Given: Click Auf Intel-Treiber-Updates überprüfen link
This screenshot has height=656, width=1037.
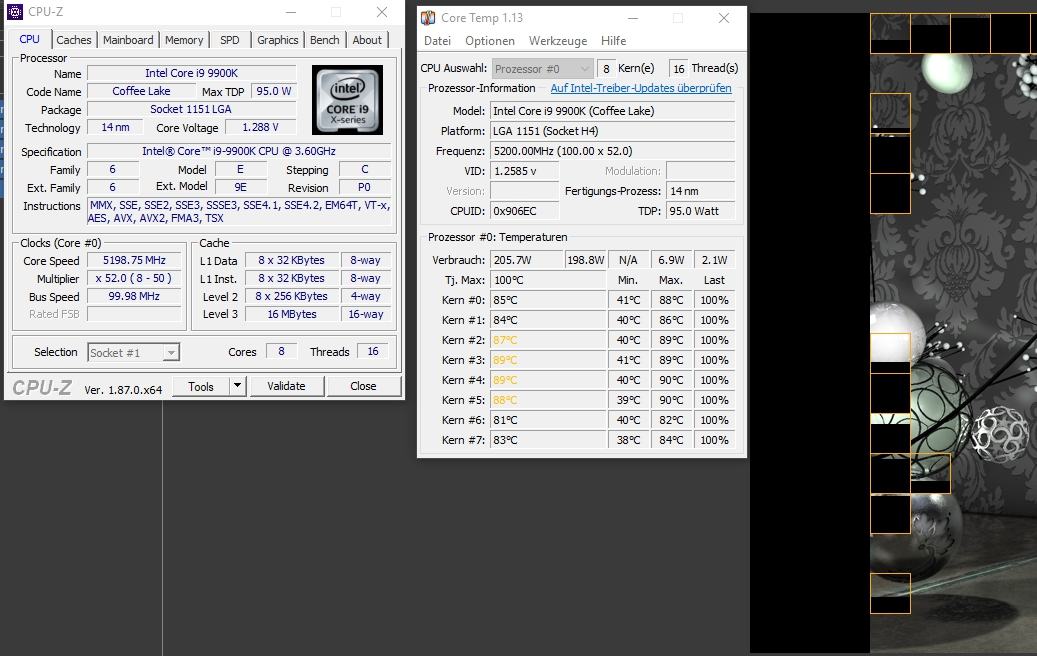Looking at the screenshot, I should (x=641, y=88).
